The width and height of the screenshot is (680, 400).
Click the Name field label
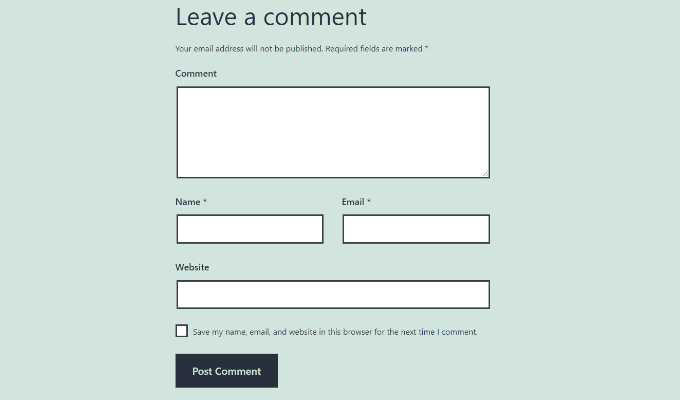[188, 202]
